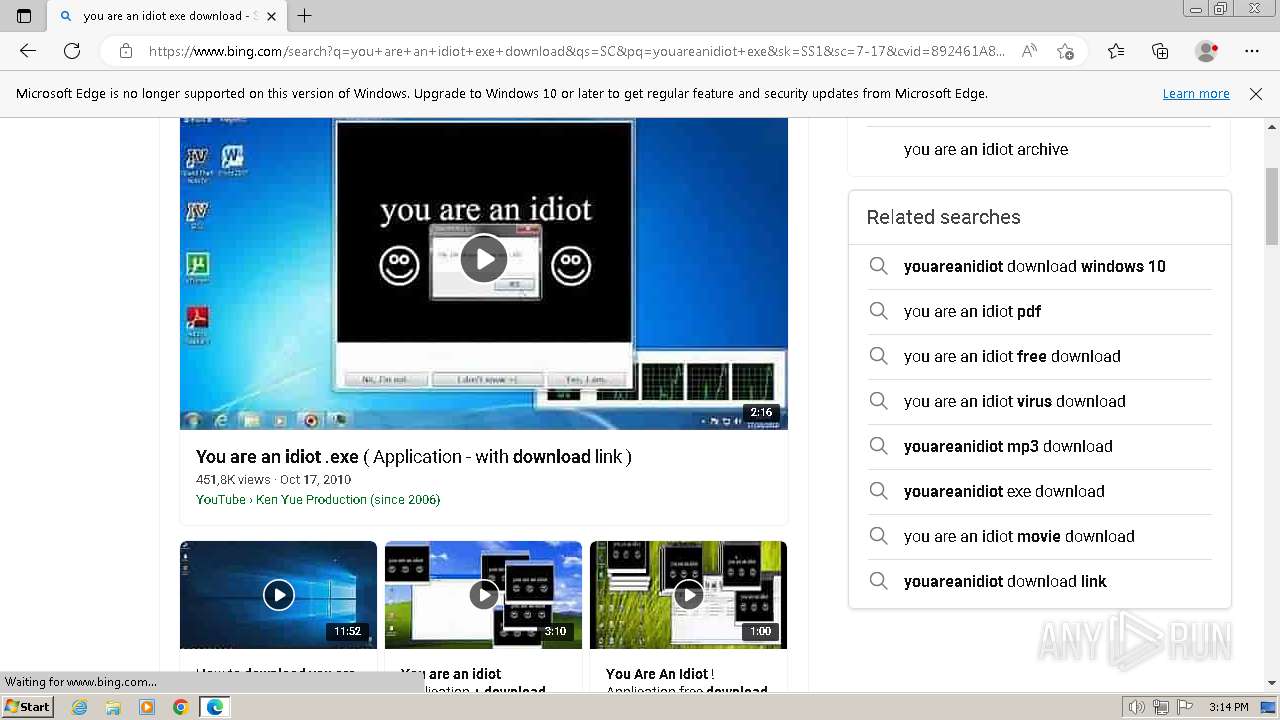Screen dimensions: 1280x720
Task: Search 'you are an idiot movie download'
Action: (1019, 537)
